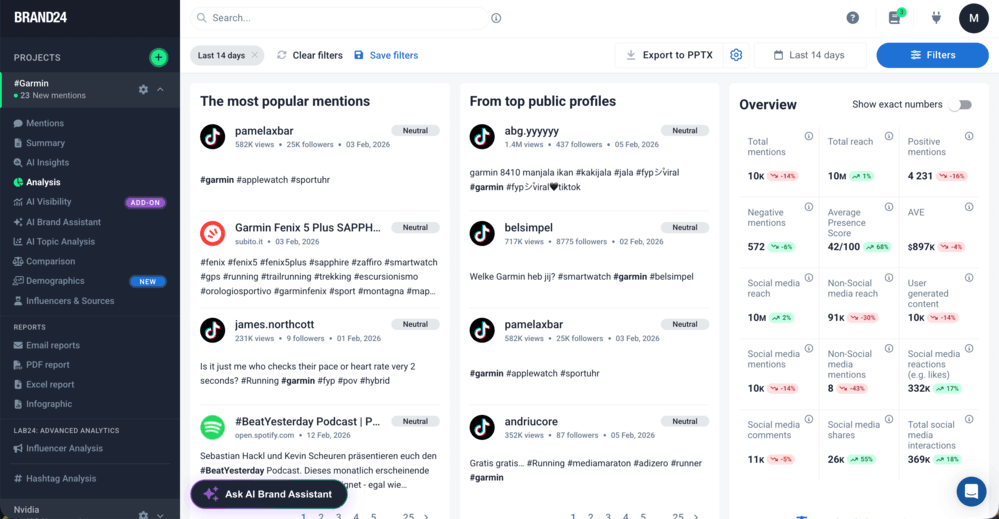The image size is (999, 519).
Task: Open the live chat bubble icon
Action: point(970,491)
